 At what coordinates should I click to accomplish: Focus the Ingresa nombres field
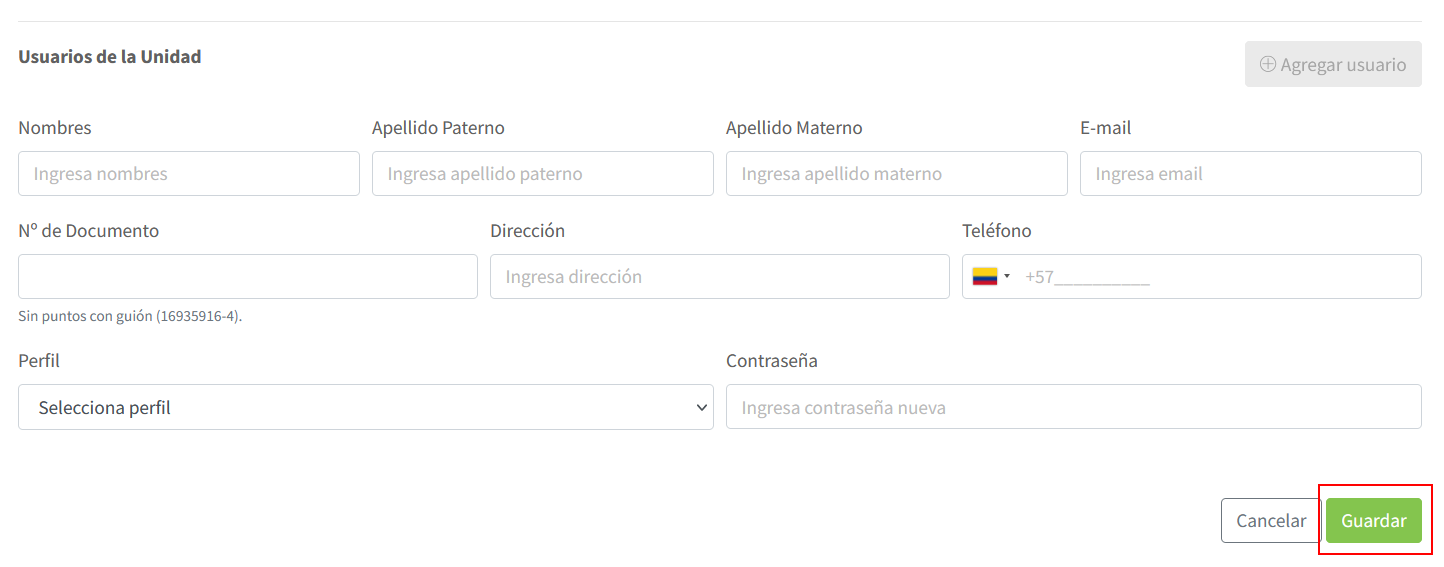tap(189, 173)
